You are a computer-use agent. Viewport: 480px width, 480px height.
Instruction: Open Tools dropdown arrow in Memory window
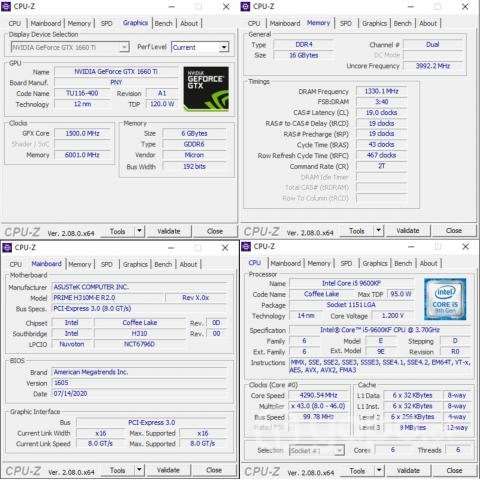coord(378,230)
